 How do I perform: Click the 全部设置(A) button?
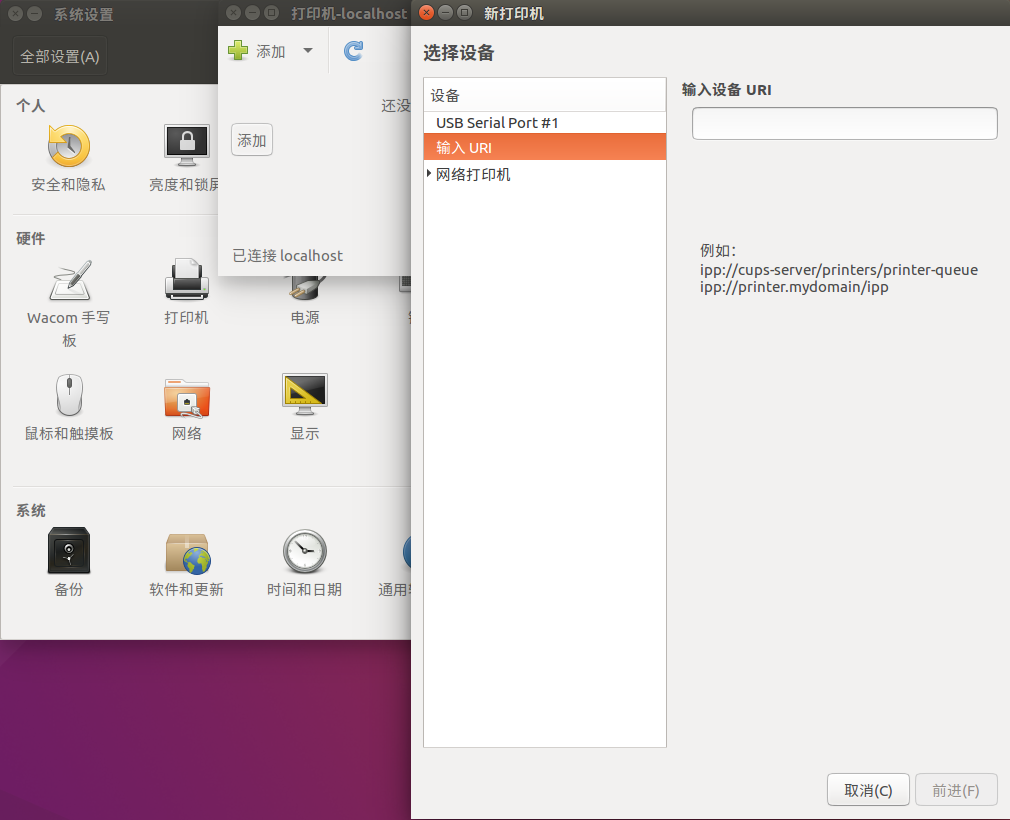point(60,57)
